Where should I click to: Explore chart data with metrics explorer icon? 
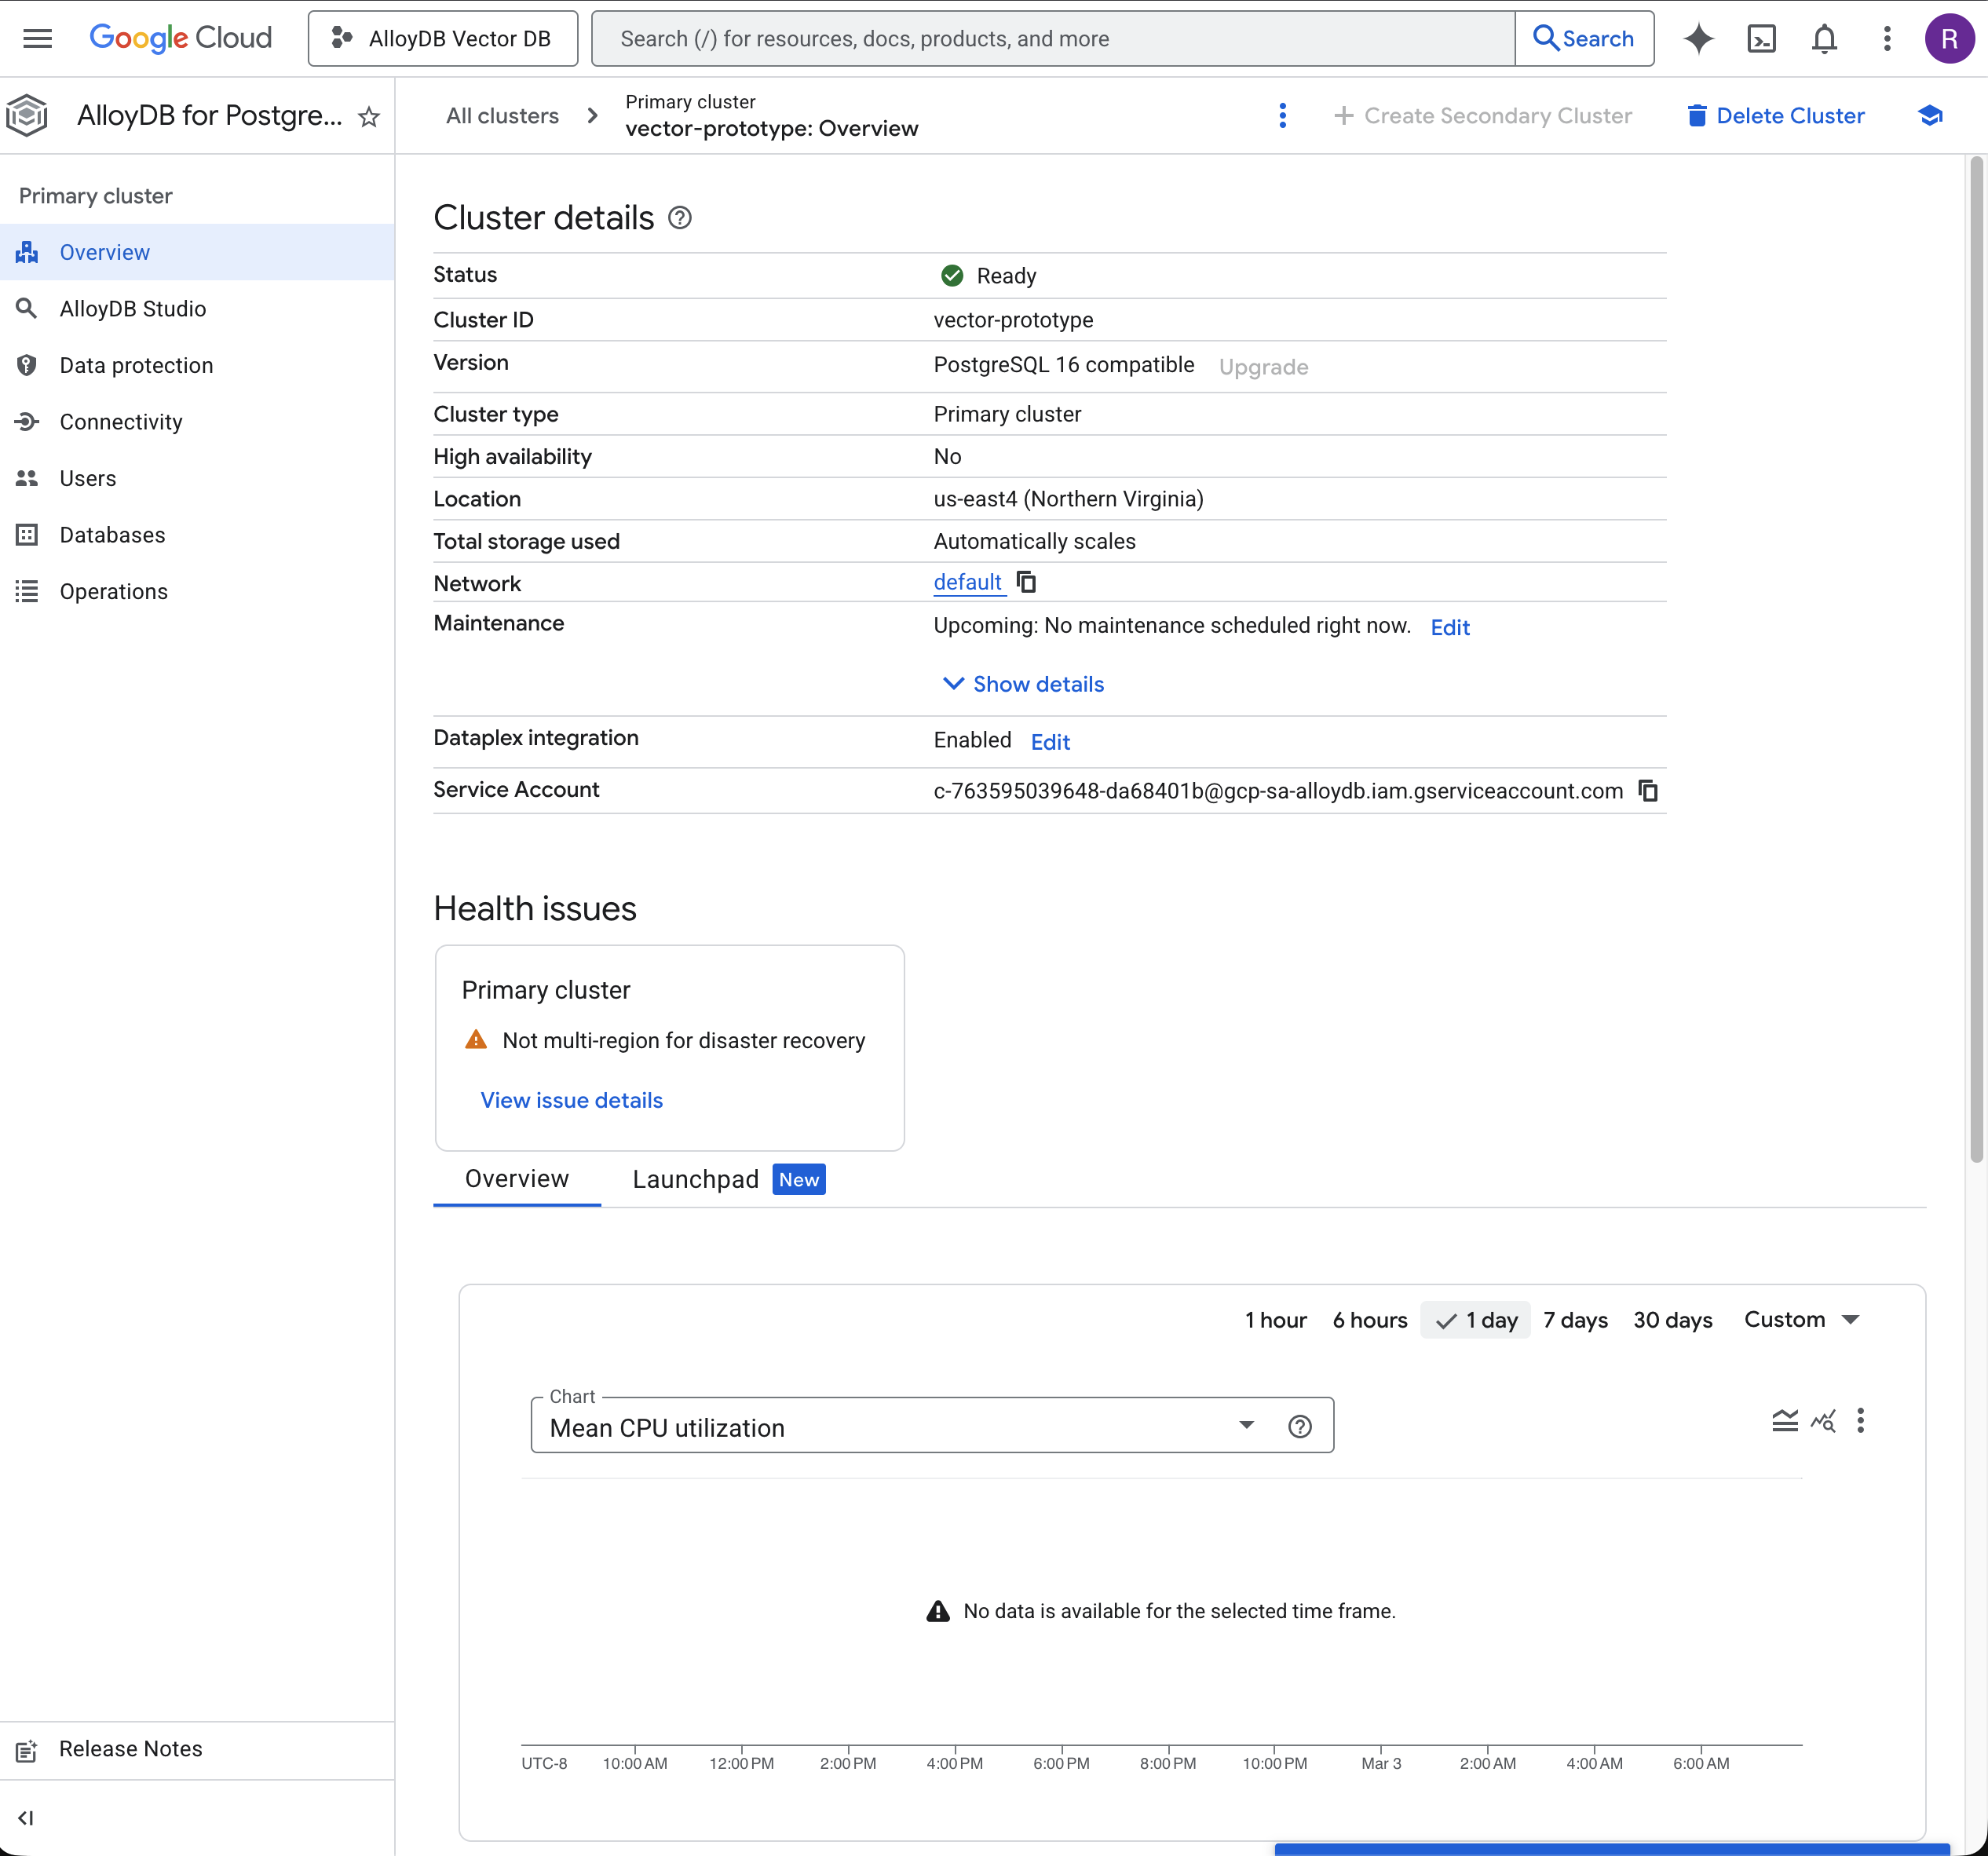coord(1824,1420)
